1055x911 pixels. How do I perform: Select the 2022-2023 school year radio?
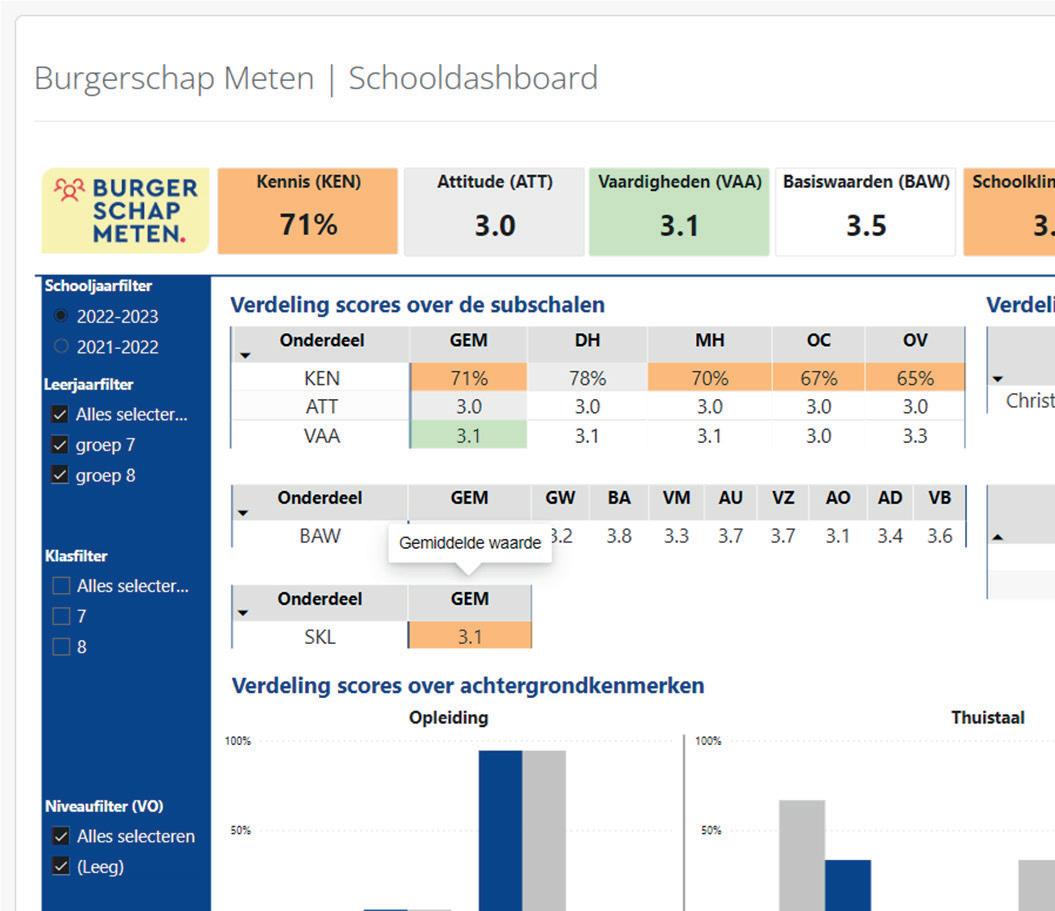61,316
